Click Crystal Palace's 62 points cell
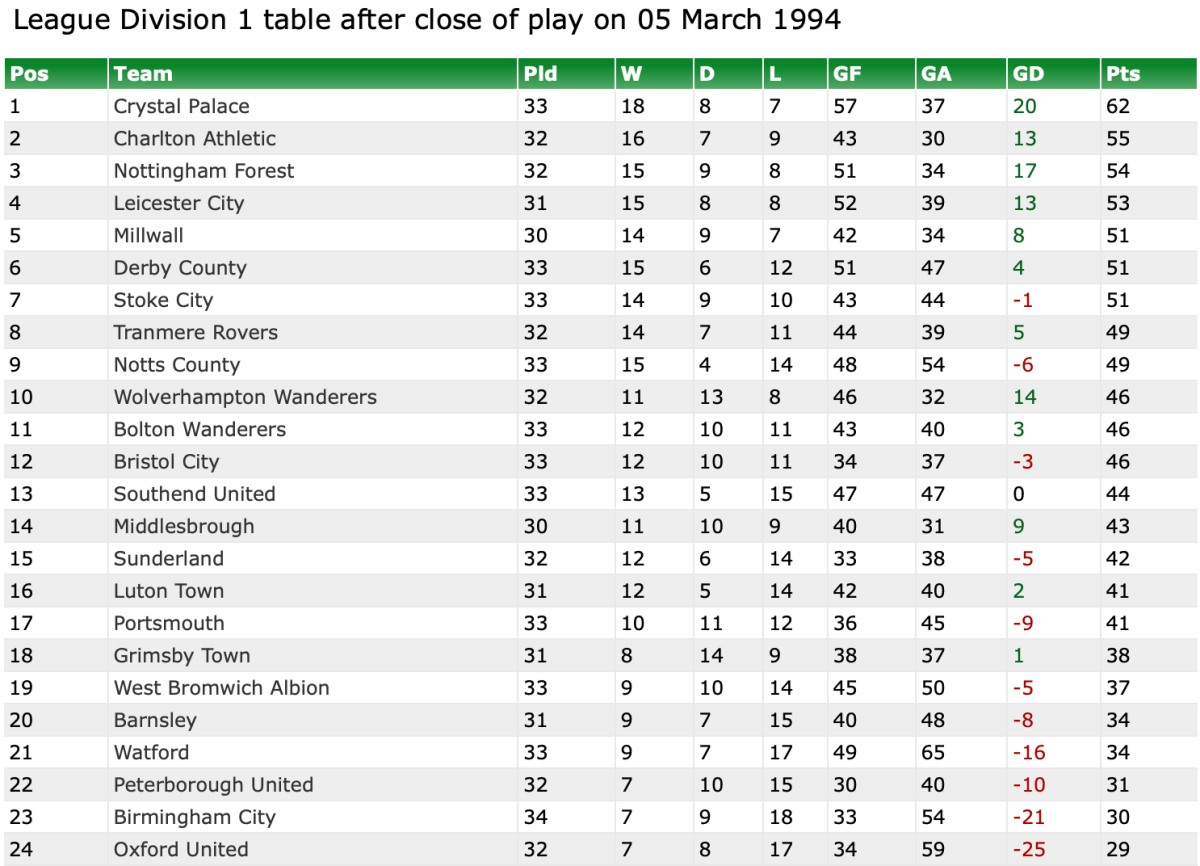 (x=1118, y=106)
